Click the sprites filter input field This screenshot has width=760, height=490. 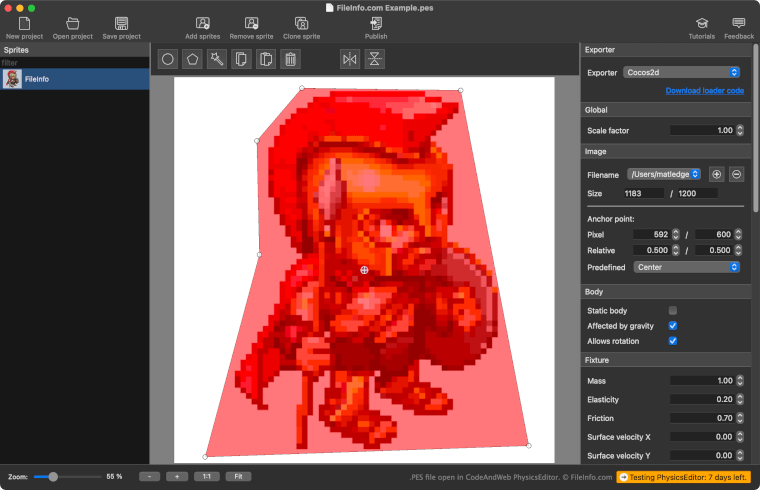pos(75,63)
